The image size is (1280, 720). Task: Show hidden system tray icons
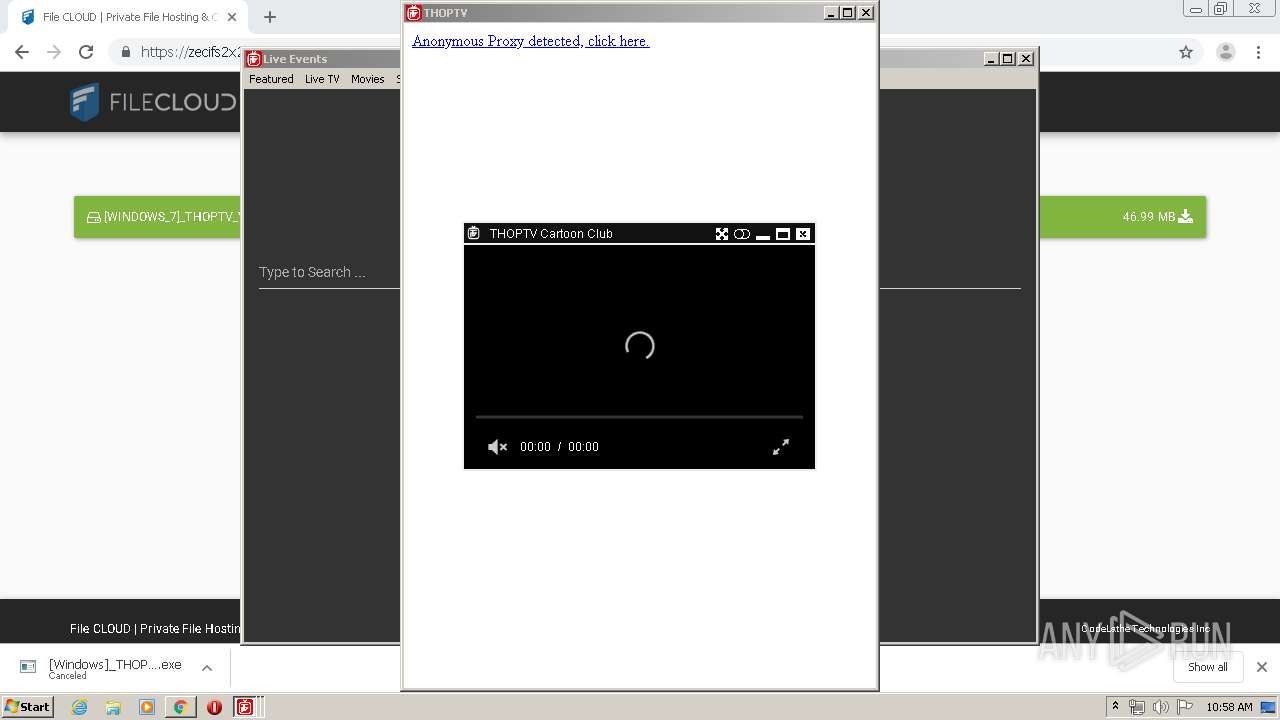tap(1115, 706)
